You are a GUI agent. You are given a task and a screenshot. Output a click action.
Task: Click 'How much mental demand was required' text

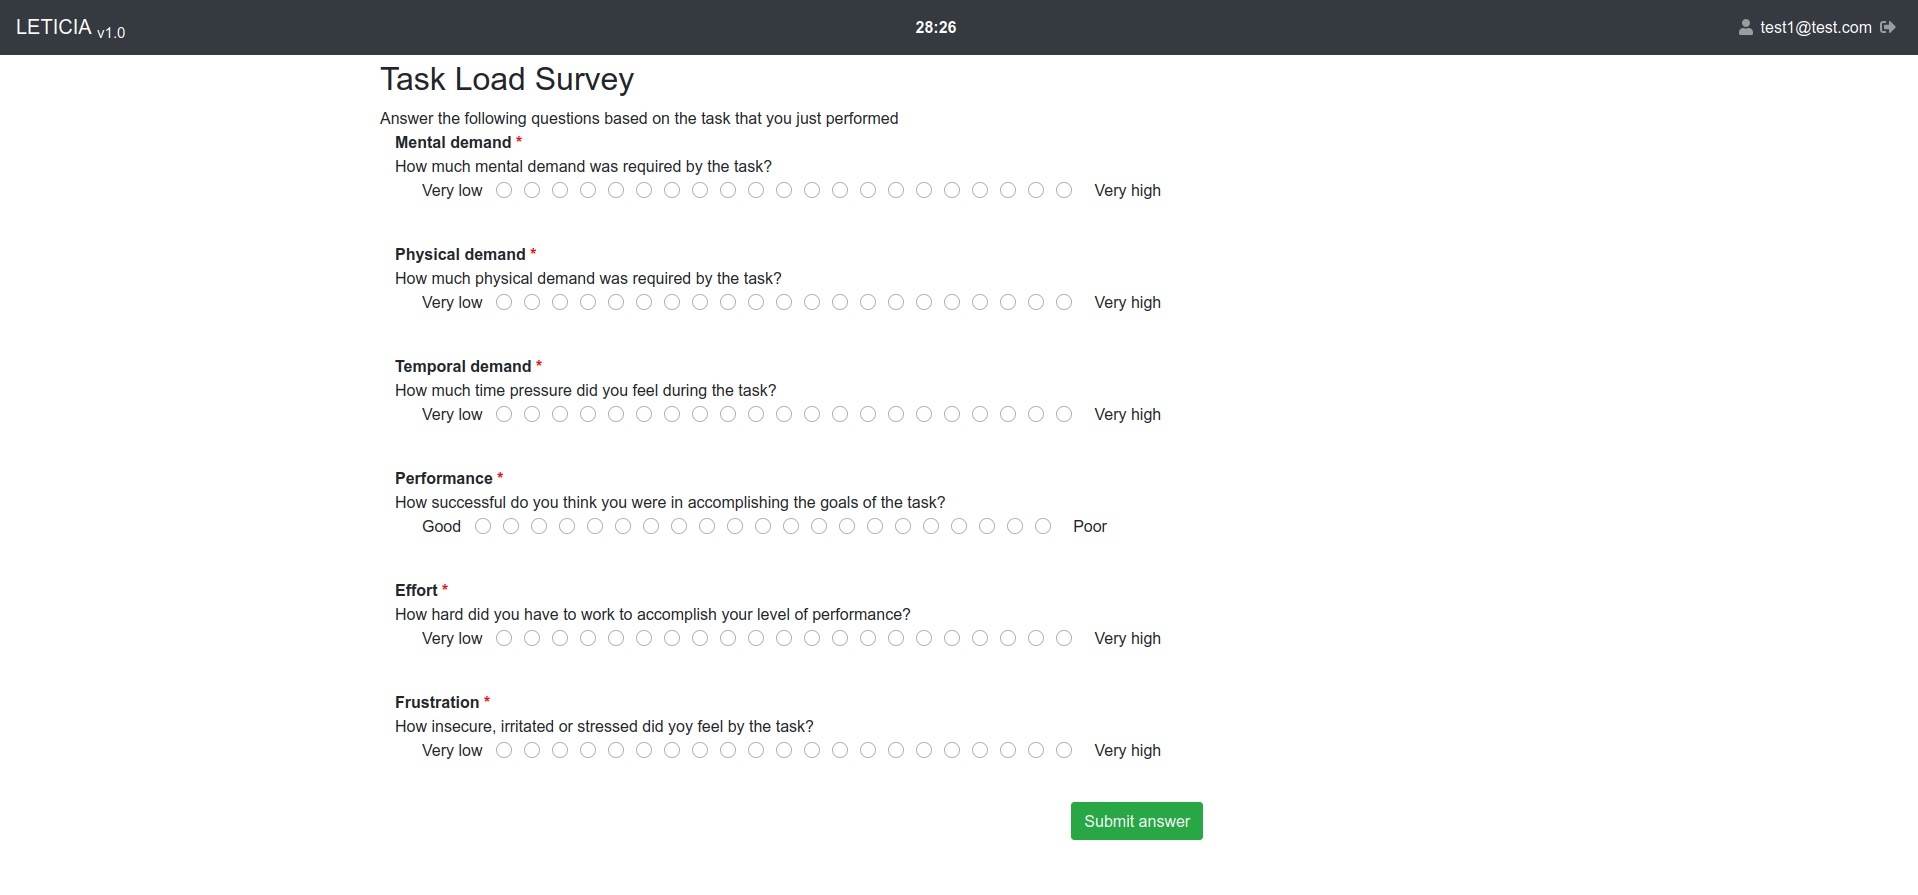[583, 166]
